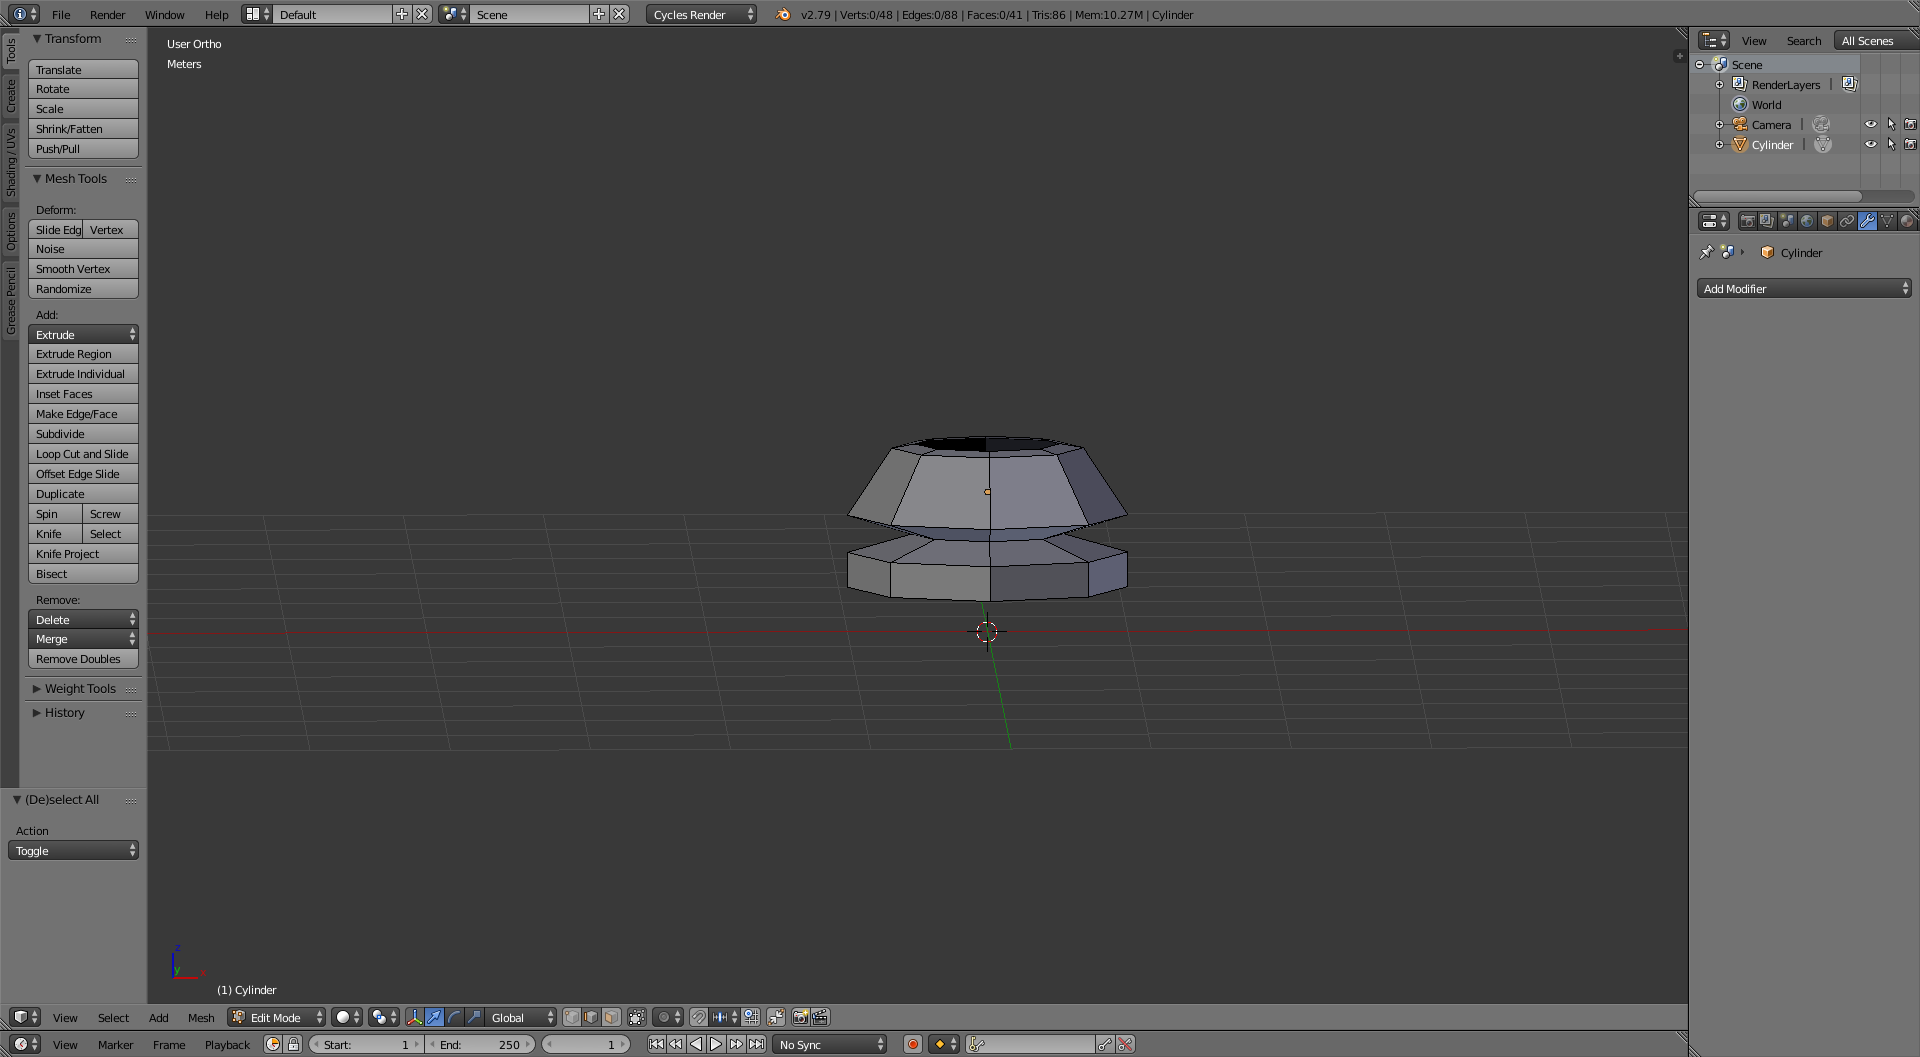Open the Add Modifier dropdown

pyautogui.click(x=1804, y=289)
